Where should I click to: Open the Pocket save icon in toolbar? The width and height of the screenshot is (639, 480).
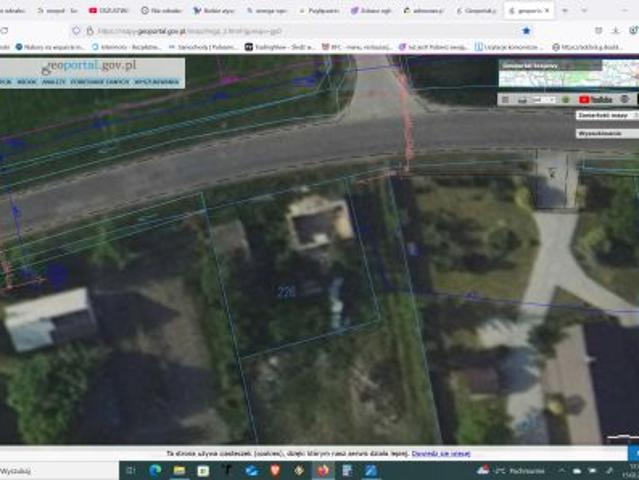[x=599, y=31]
